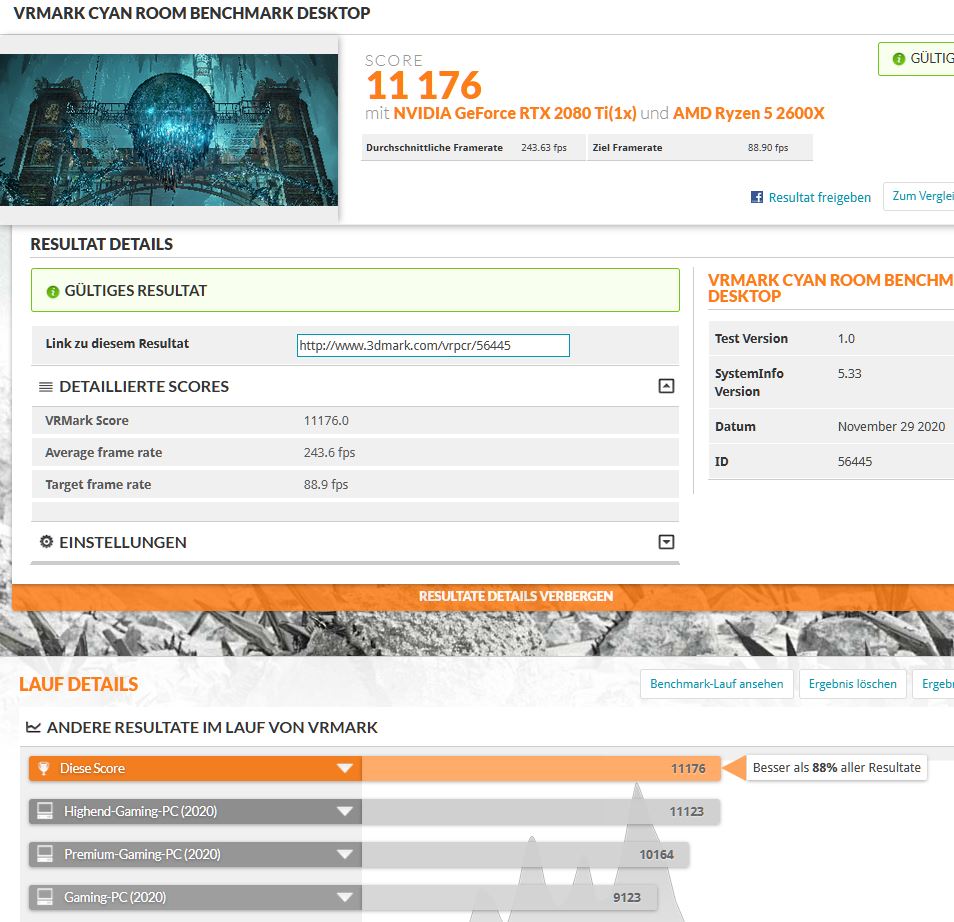This screenshot has width=954, height=922.
Task: Click the Besser als 88% aller Resultate label
Action: 837,767
